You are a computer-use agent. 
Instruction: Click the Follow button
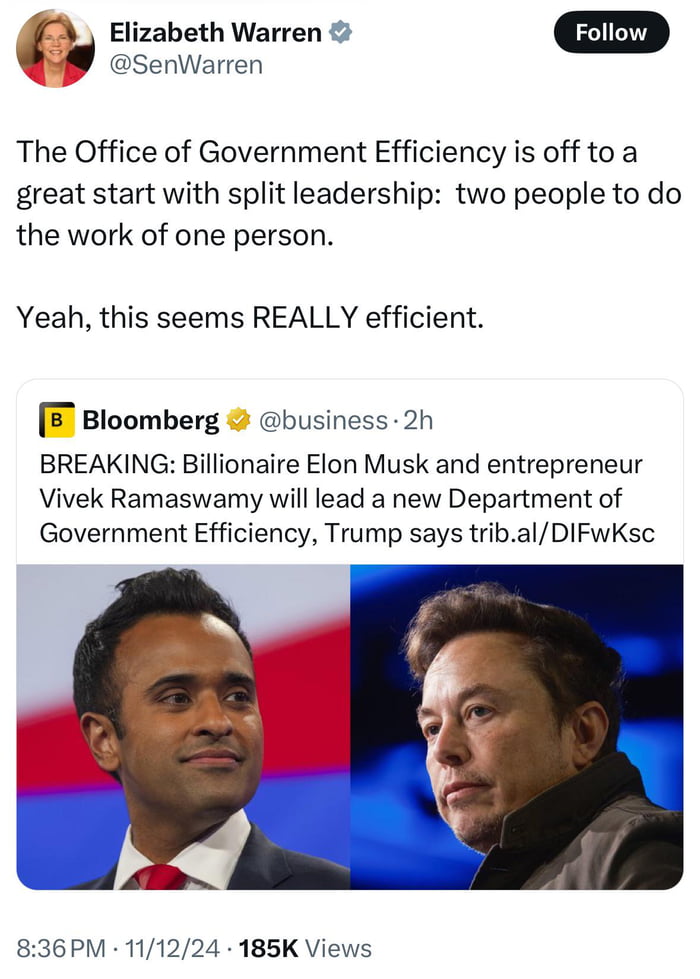[x=611, y=32]
